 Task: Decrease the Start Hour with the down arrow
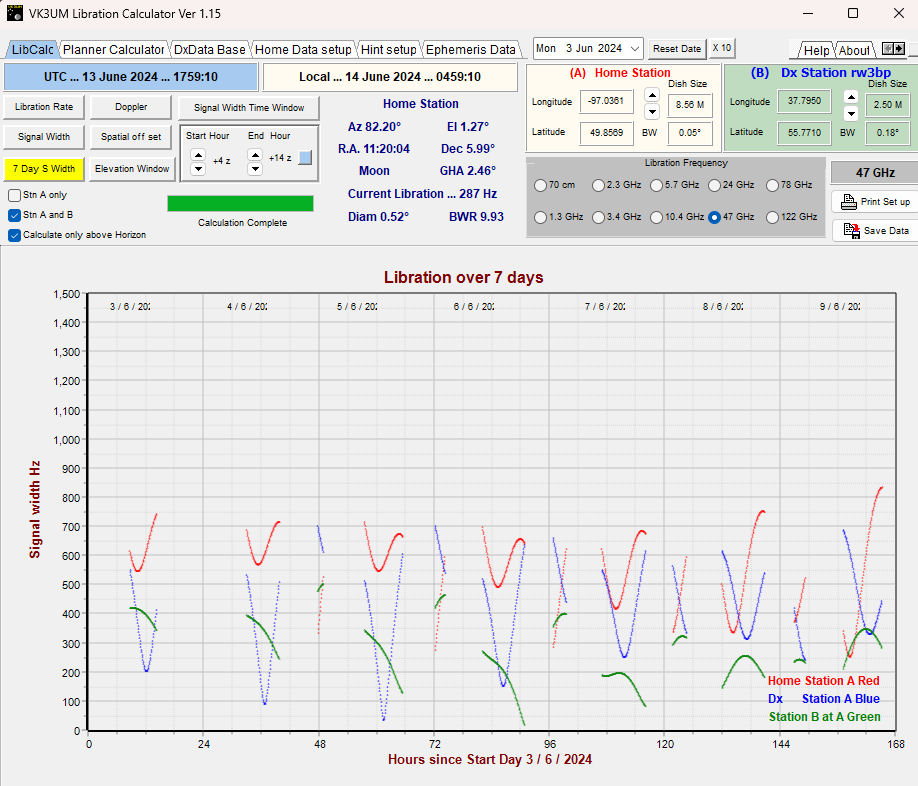pos(198,169)
